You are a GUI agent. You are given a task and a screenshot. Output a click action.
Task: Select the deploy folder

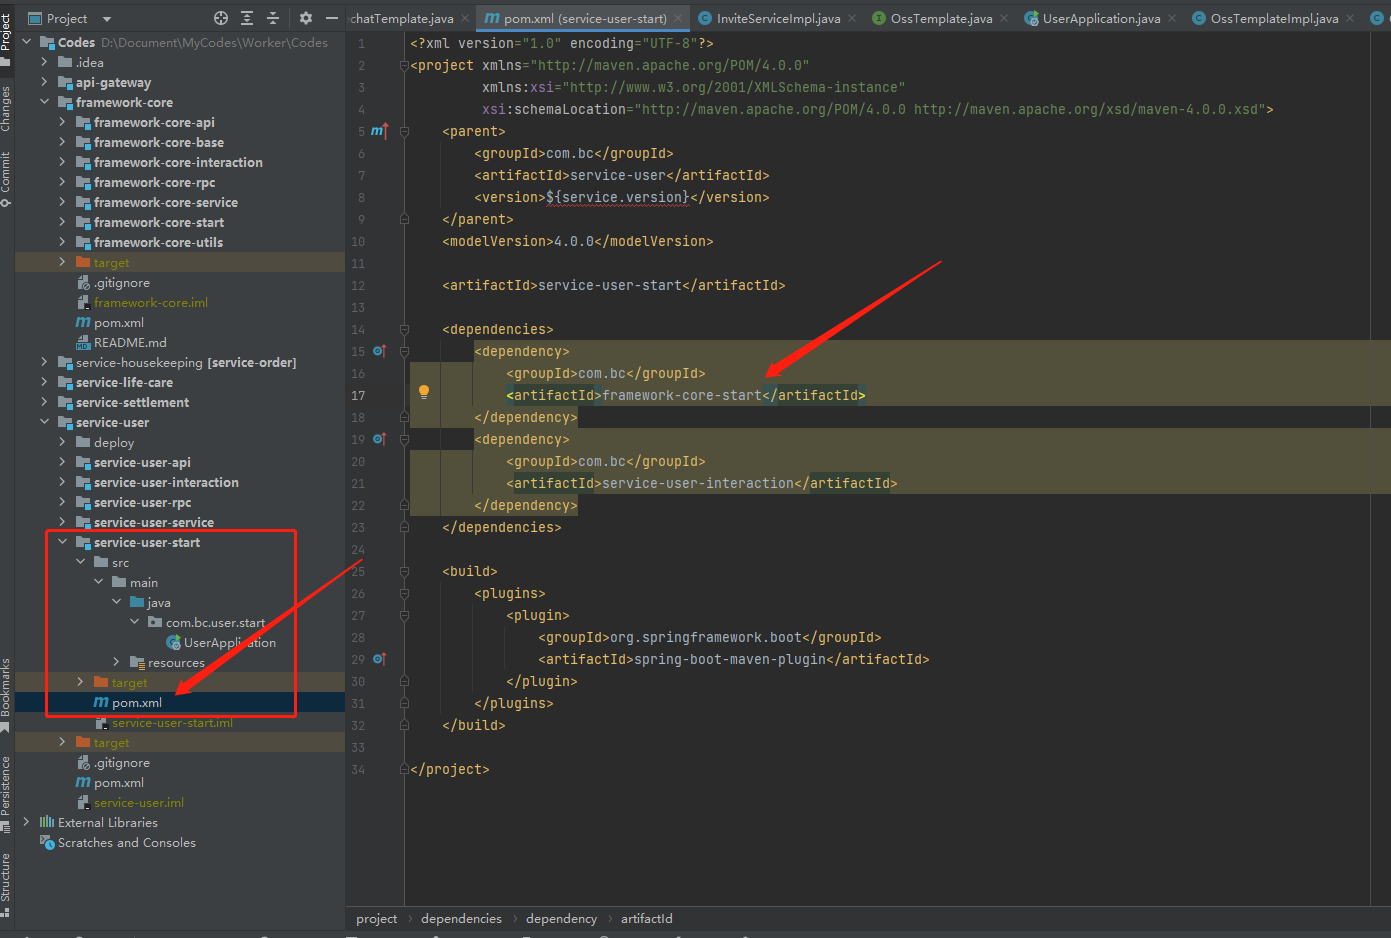pos(113,442)
